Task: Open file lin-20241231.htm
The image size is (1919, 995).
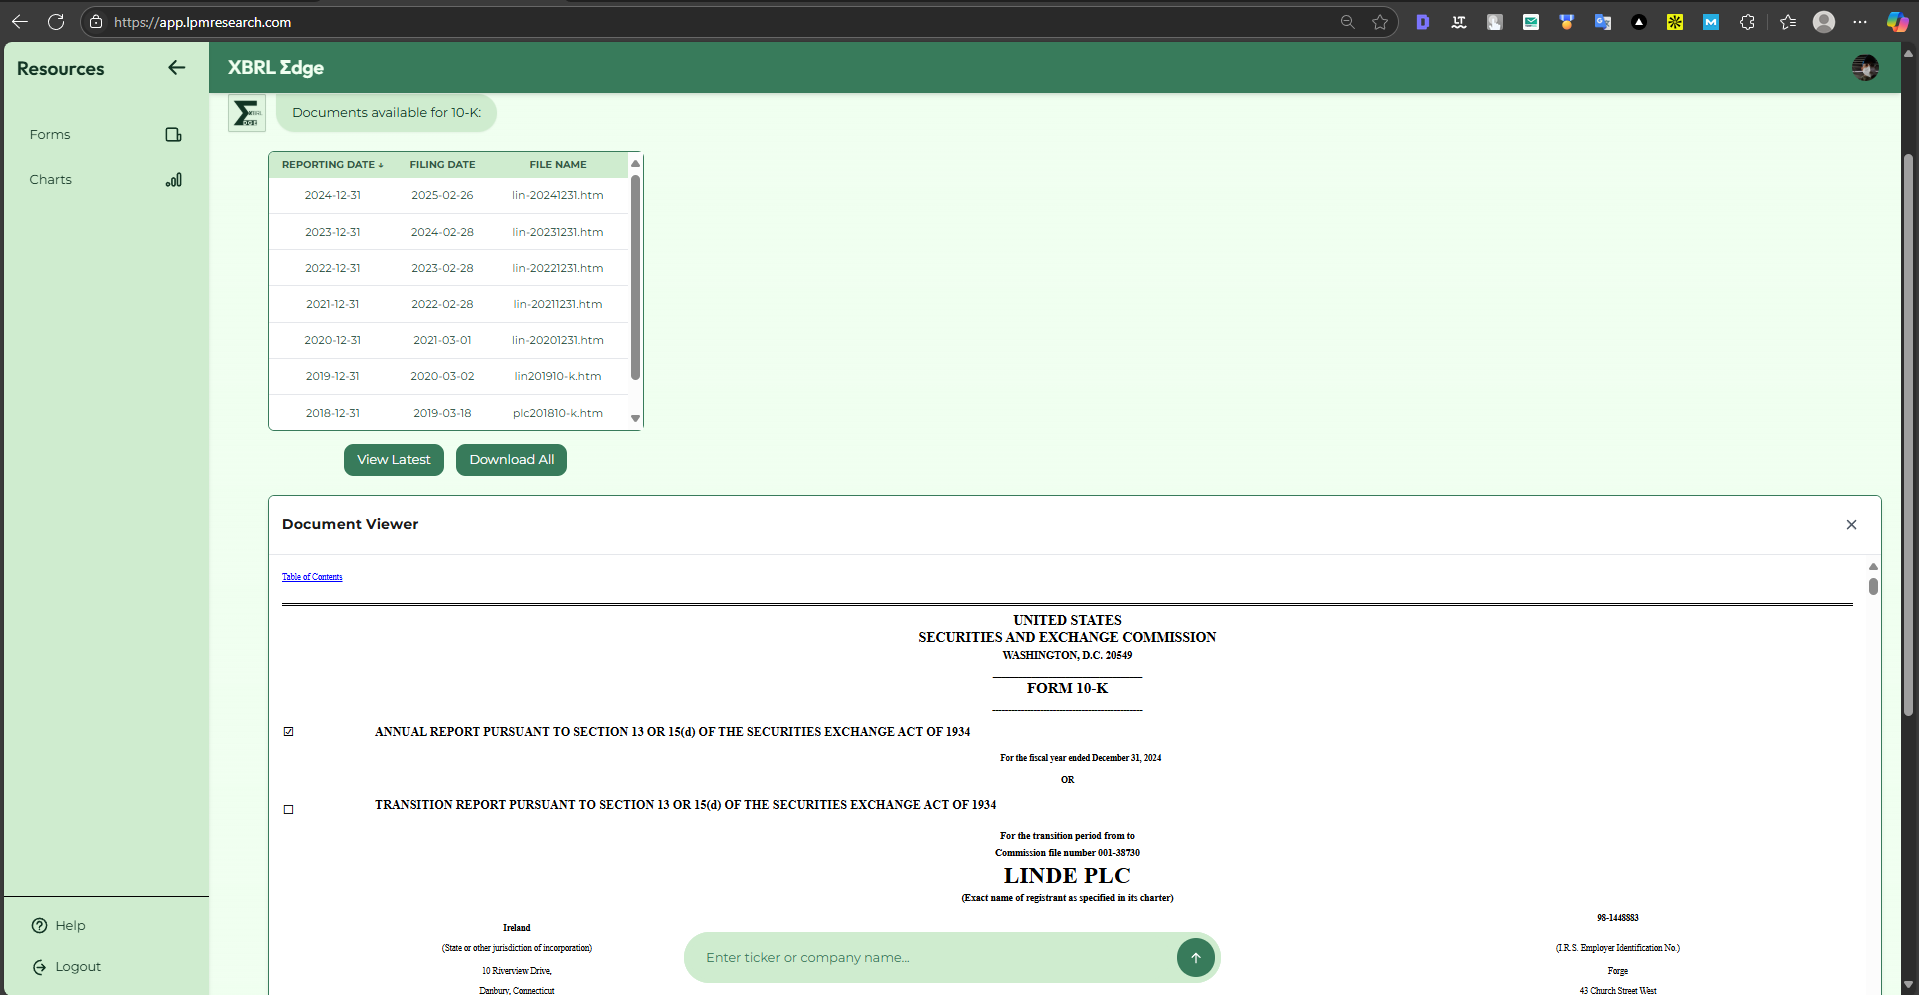Action: (558, 196)
